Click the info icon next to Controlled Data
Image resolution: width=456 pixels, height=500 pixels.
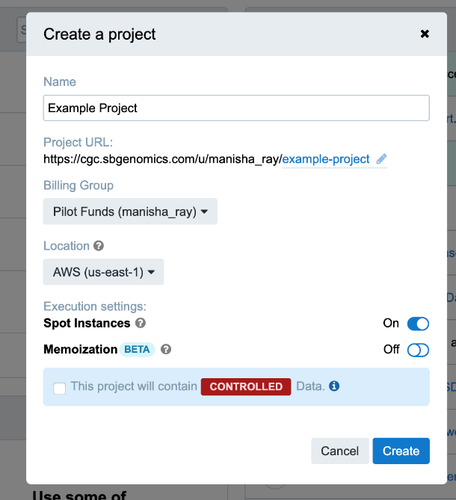tap(334, 386)
